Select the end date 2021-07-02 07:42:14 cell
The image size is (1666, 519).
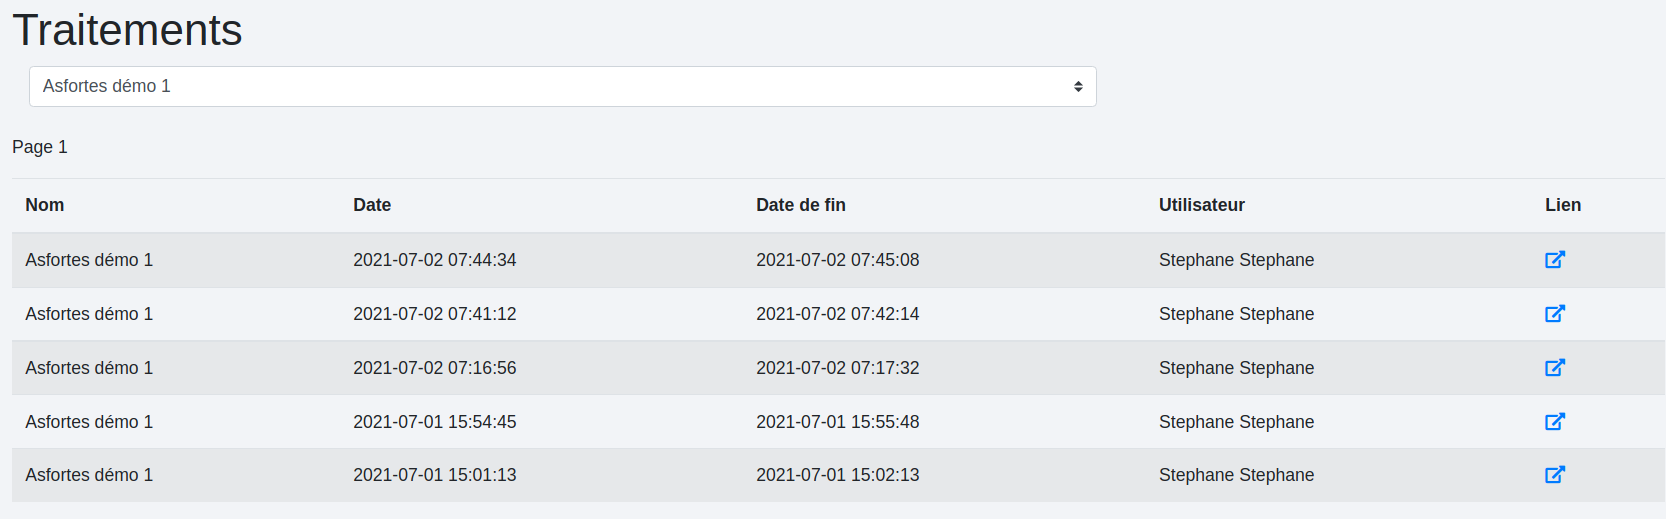click(837, 314)
